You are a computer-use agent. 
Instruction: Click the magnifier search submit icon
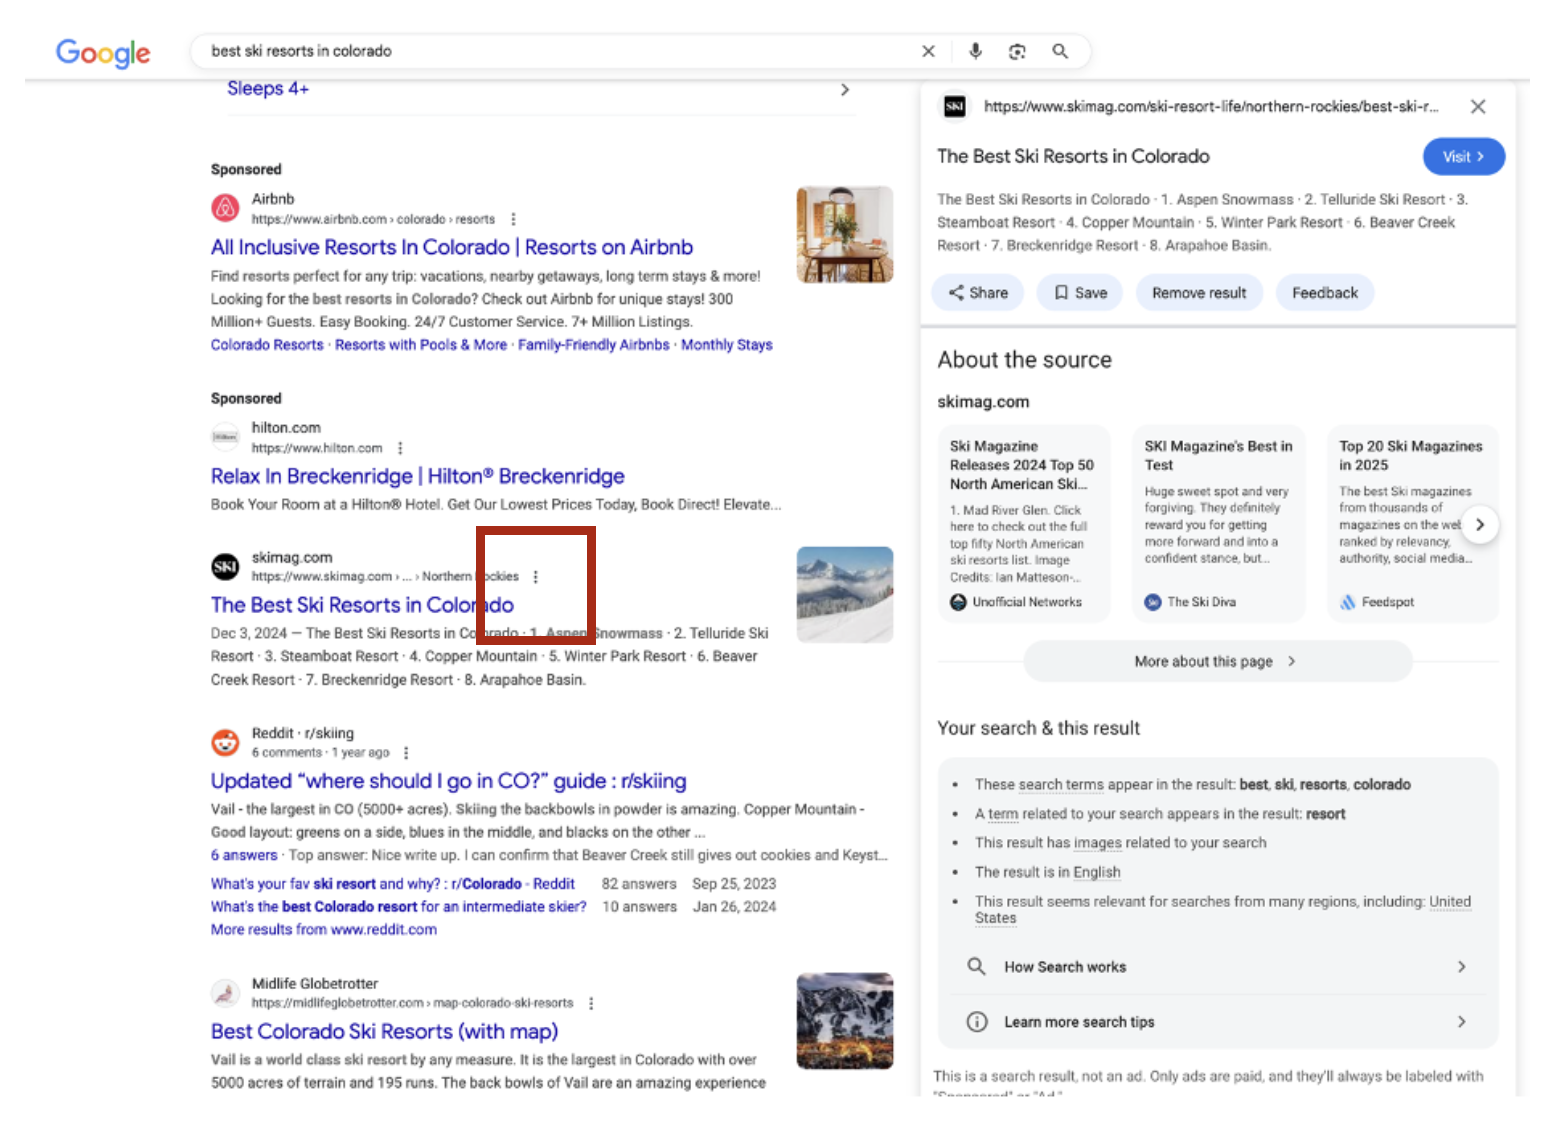(1060, 51)
